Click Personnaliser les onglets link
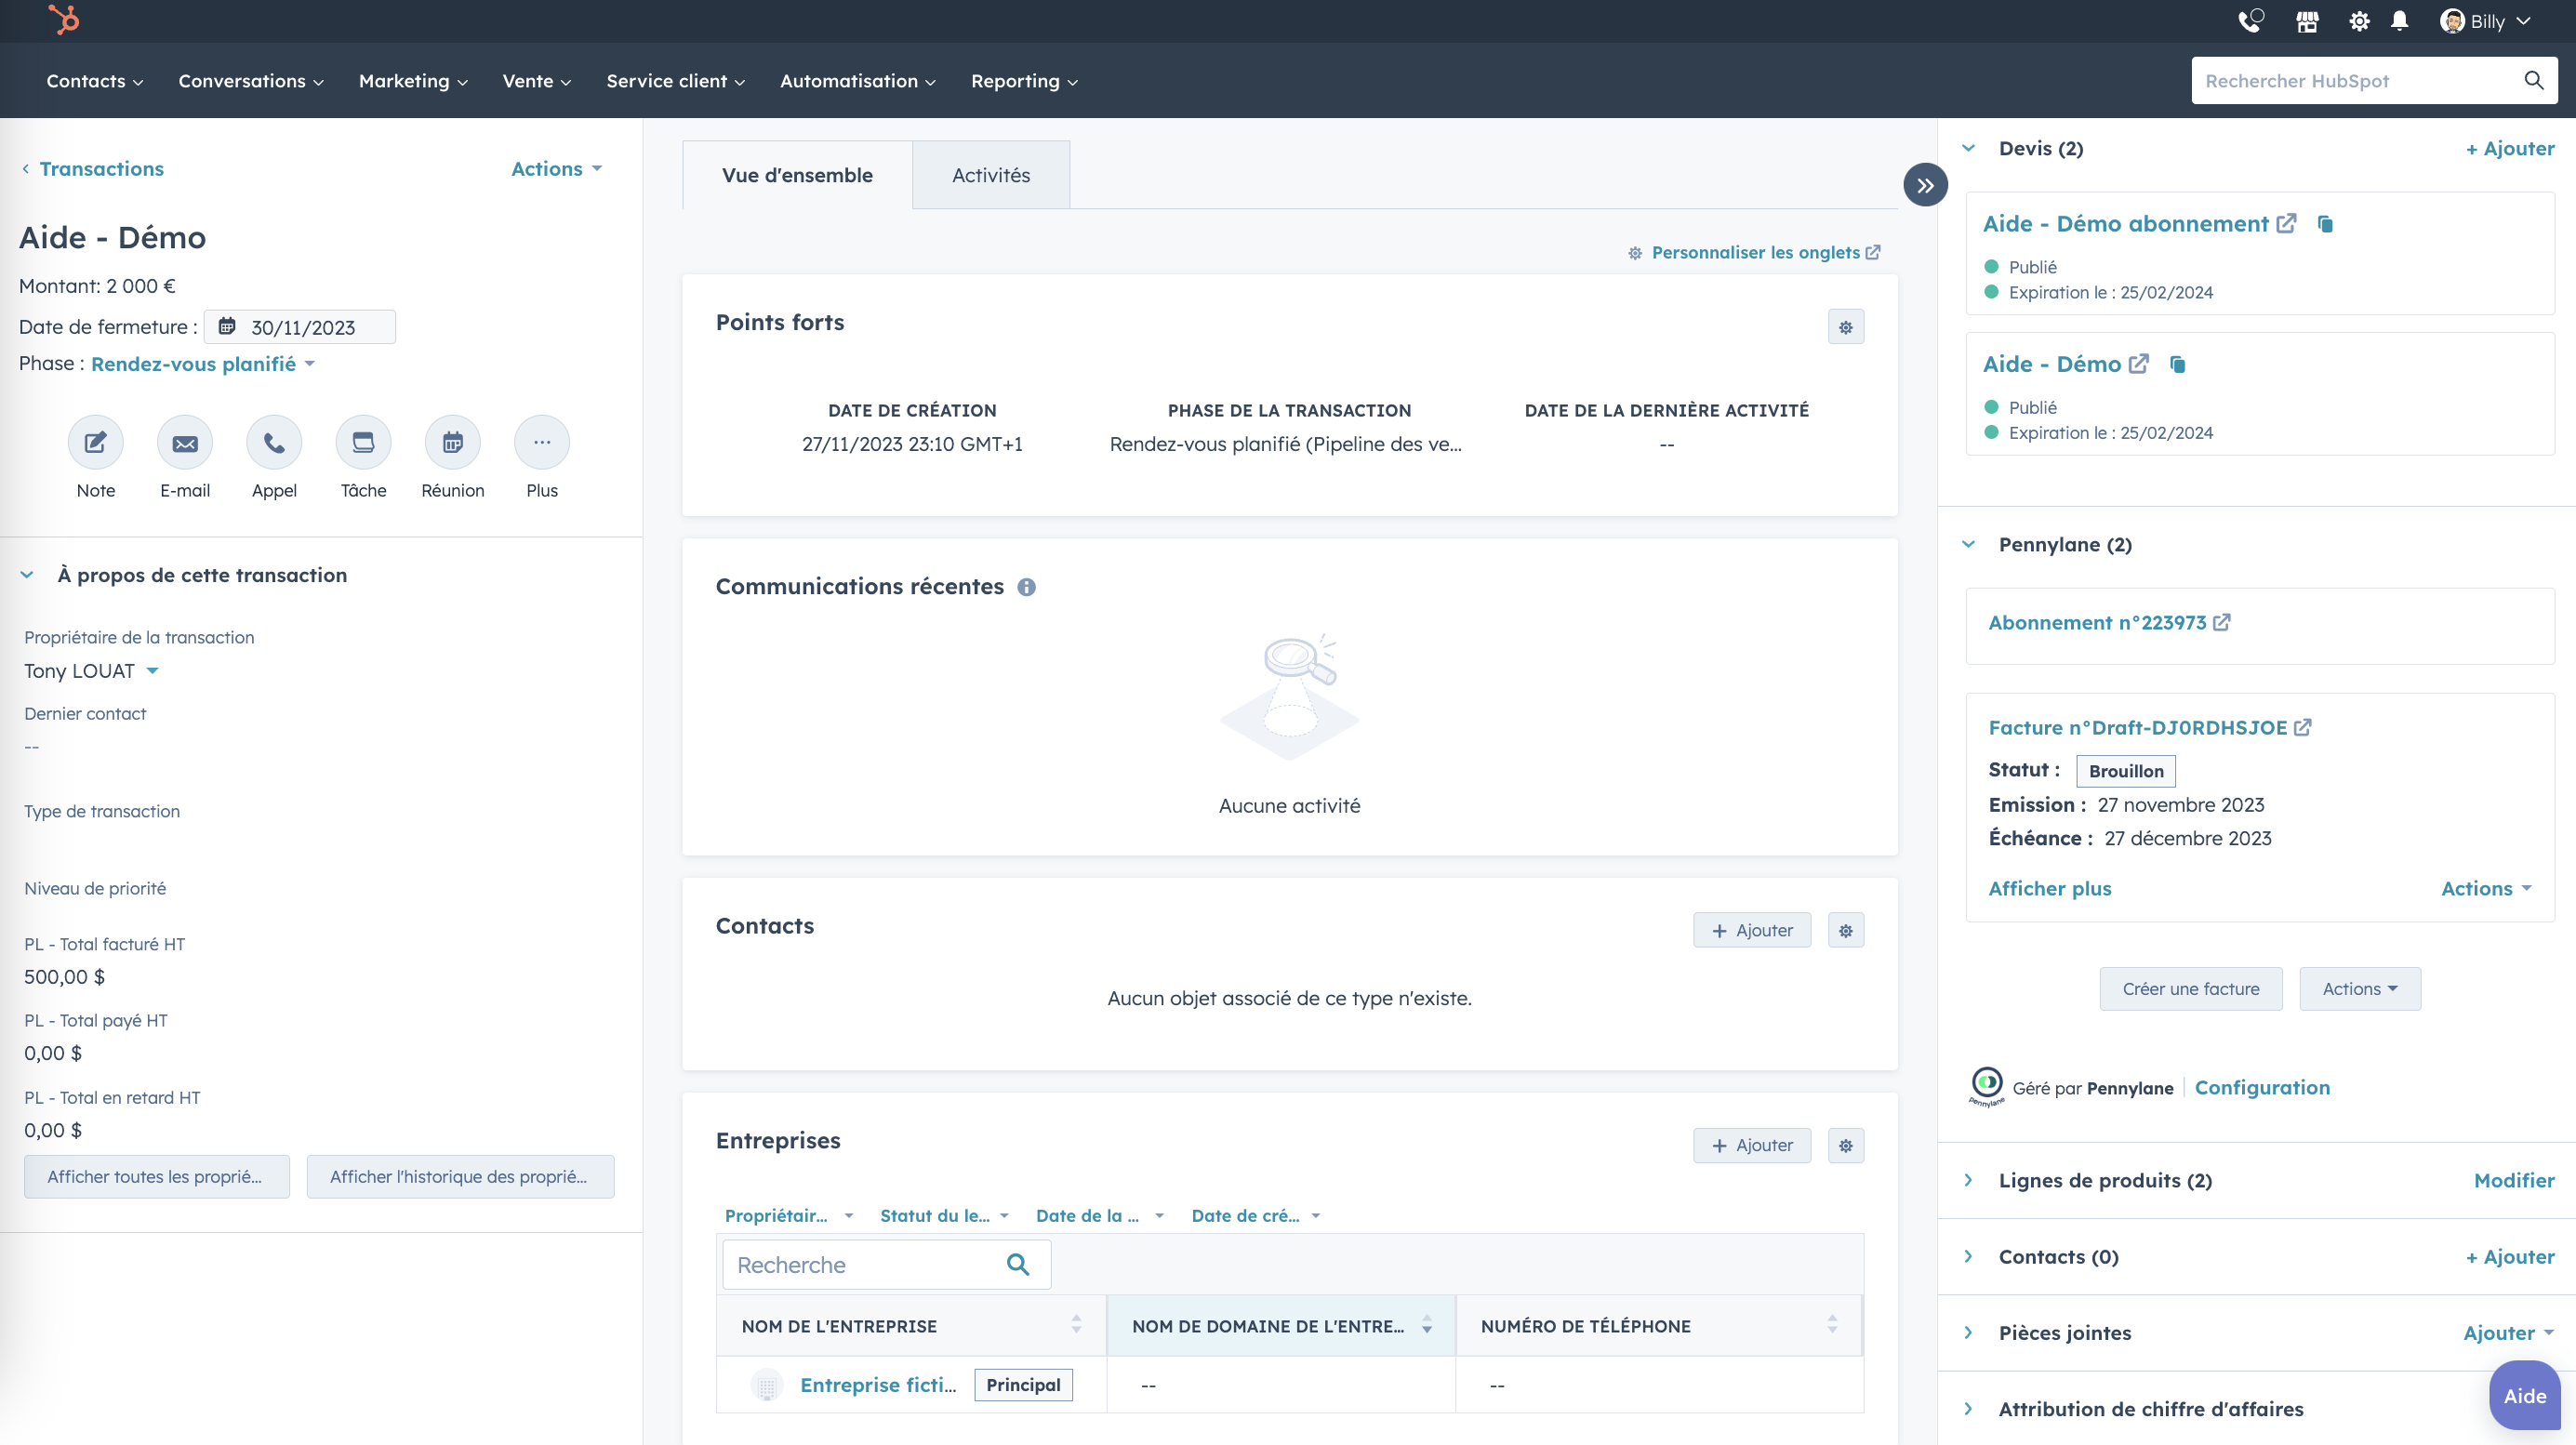 [x=1755, y=252]
